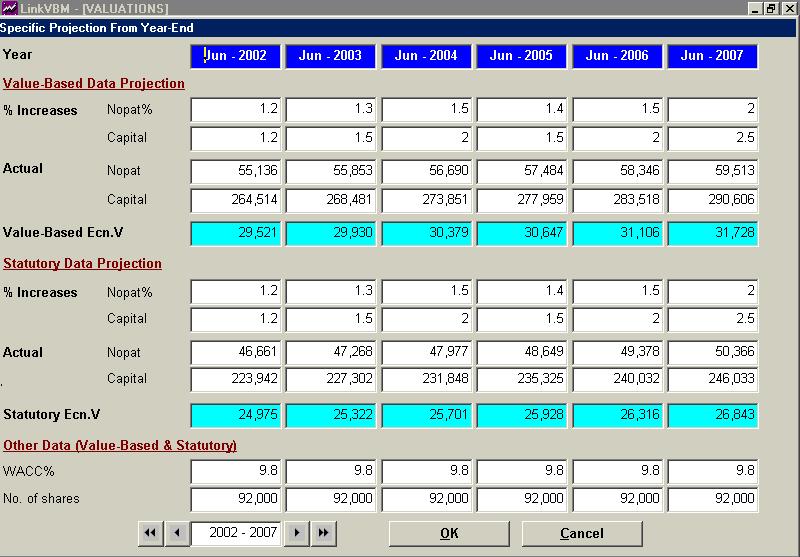
Task: Click Statutory Capital value 240,032
Action: (617, 379)
